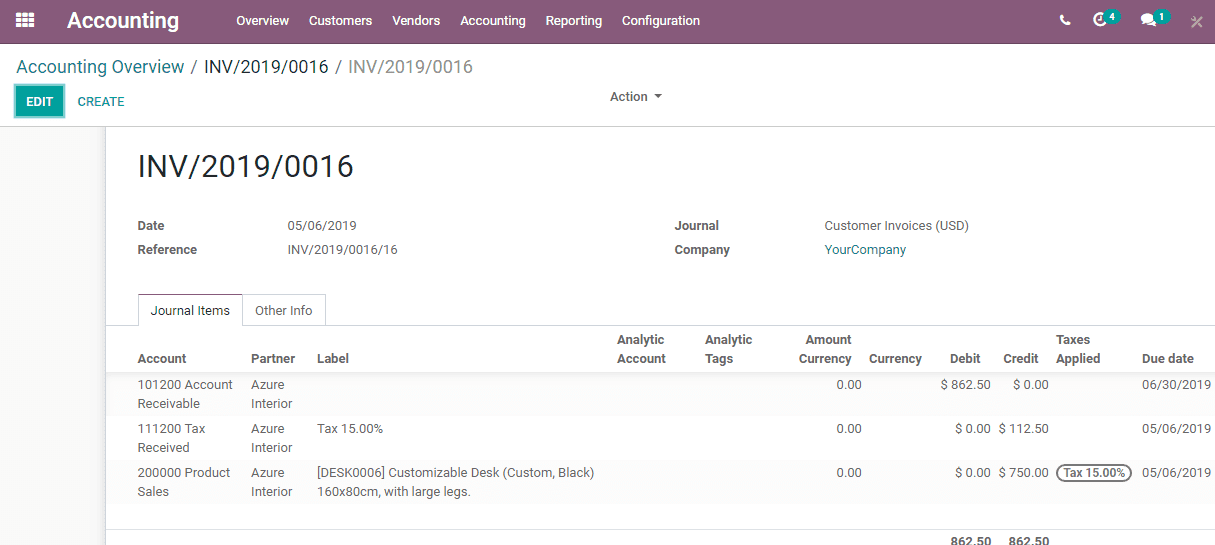Click the date value 05/06/2019 field

[x=322, y=226]
